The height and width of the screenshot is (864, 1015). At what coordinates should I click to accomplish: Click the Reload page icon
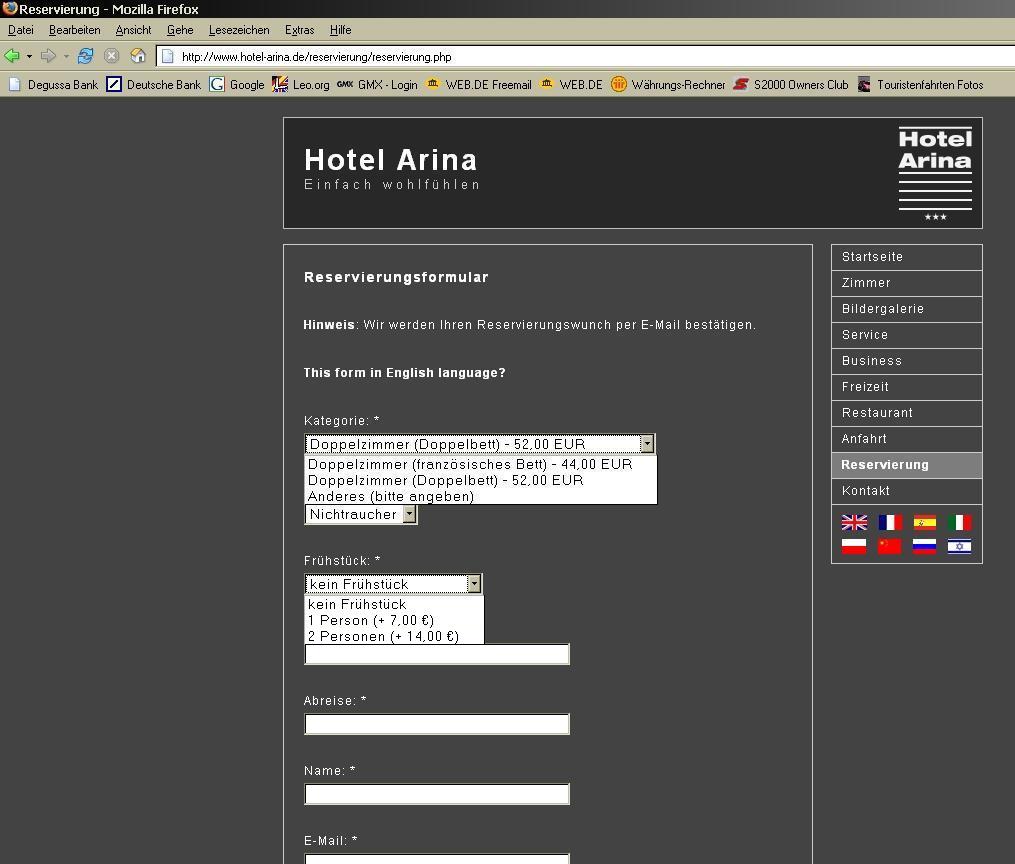click(x=85, y=56)
